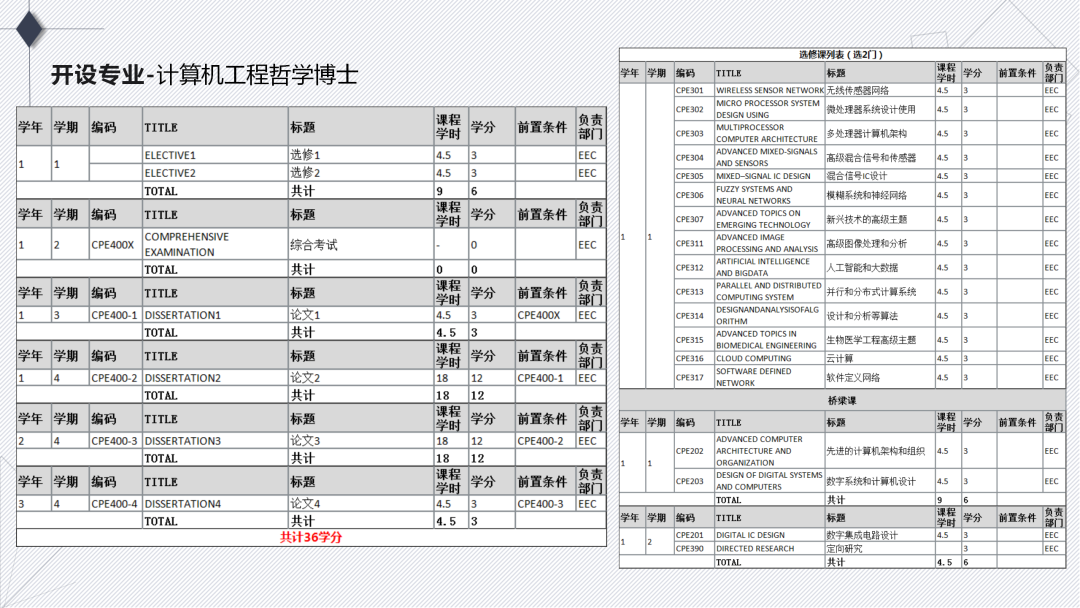1080x608 pixels.
Task: Click MICRO PROCESSOR SYSTEM DESIGN USING title
Action: (767, 109)
